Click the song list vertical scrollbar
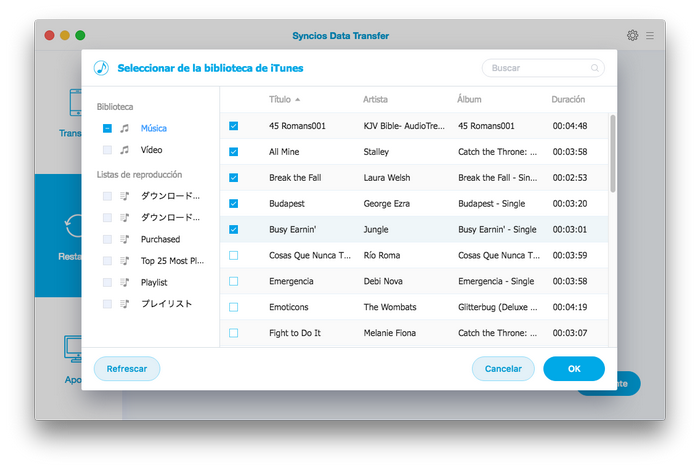The height and width of the screenshot is (470, 700). point(612,154)
